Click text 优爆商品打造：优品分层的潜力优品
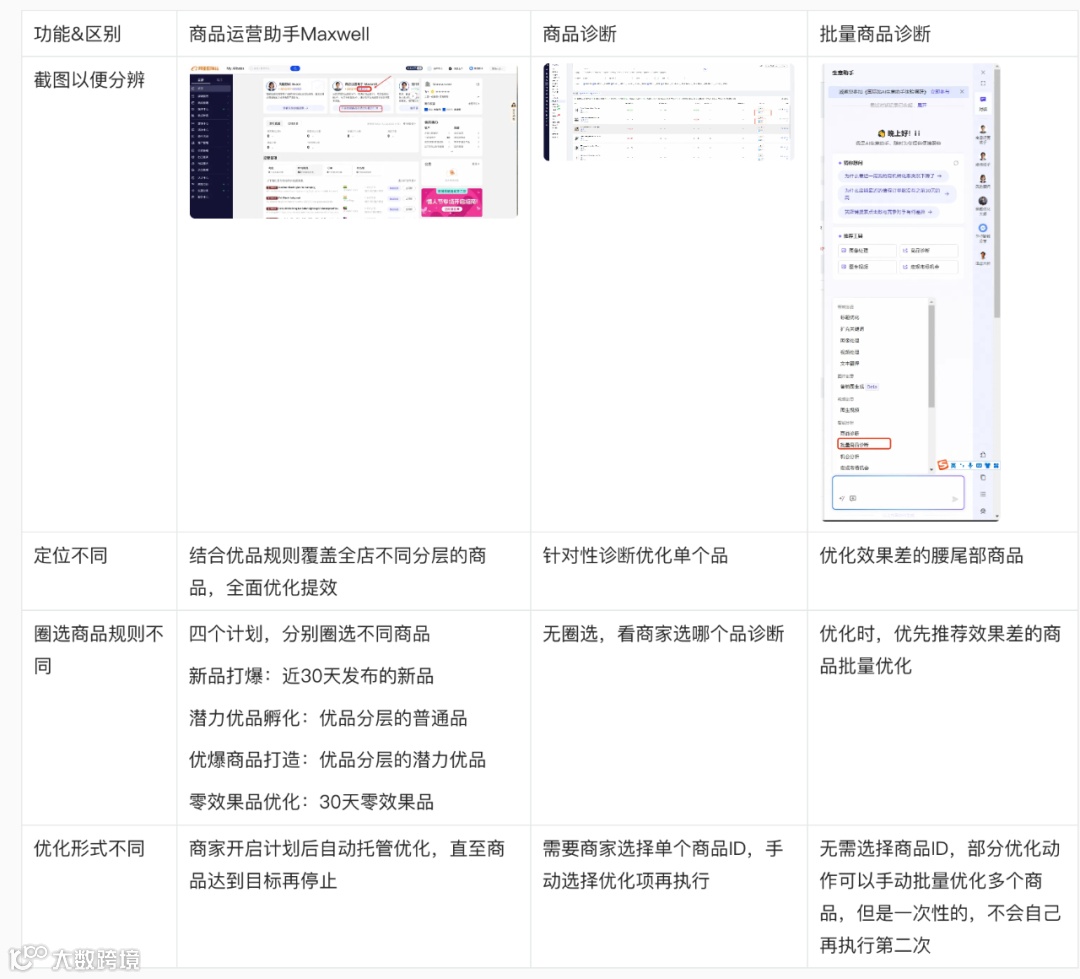 point(338,760)
